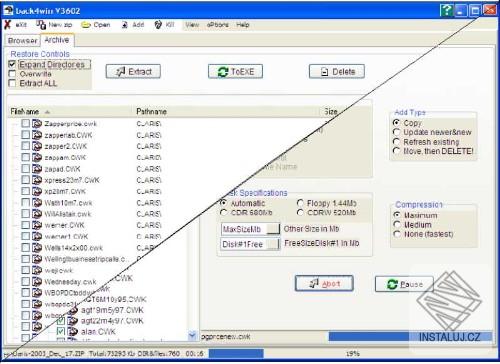Select the Automatic disk specification
500x364 pixels.
[224, 203]
